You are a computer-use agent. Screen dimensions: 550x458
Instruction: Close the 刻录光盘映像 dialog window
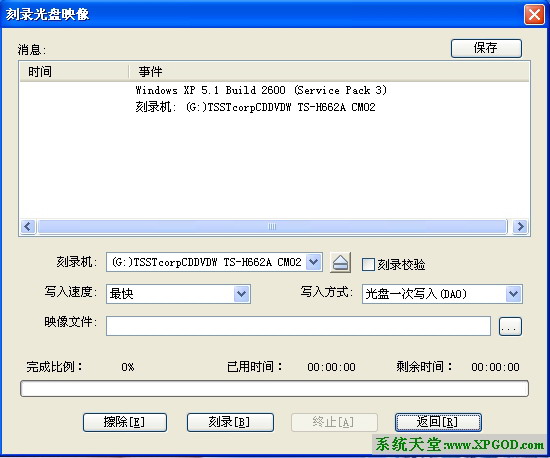click(x=534, y=15)
